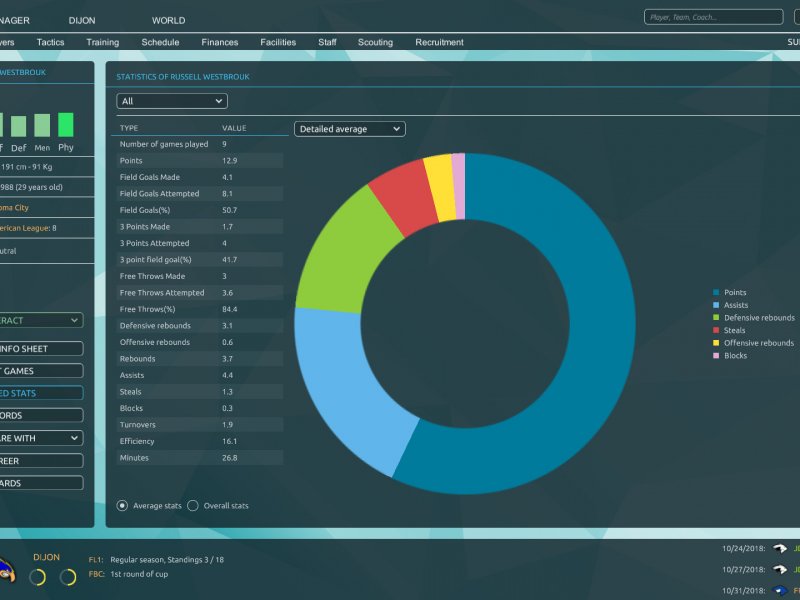The width and height of the screenshot is (800, 600).
Task: Open the Finances menu
Action: tap(219, 42)
